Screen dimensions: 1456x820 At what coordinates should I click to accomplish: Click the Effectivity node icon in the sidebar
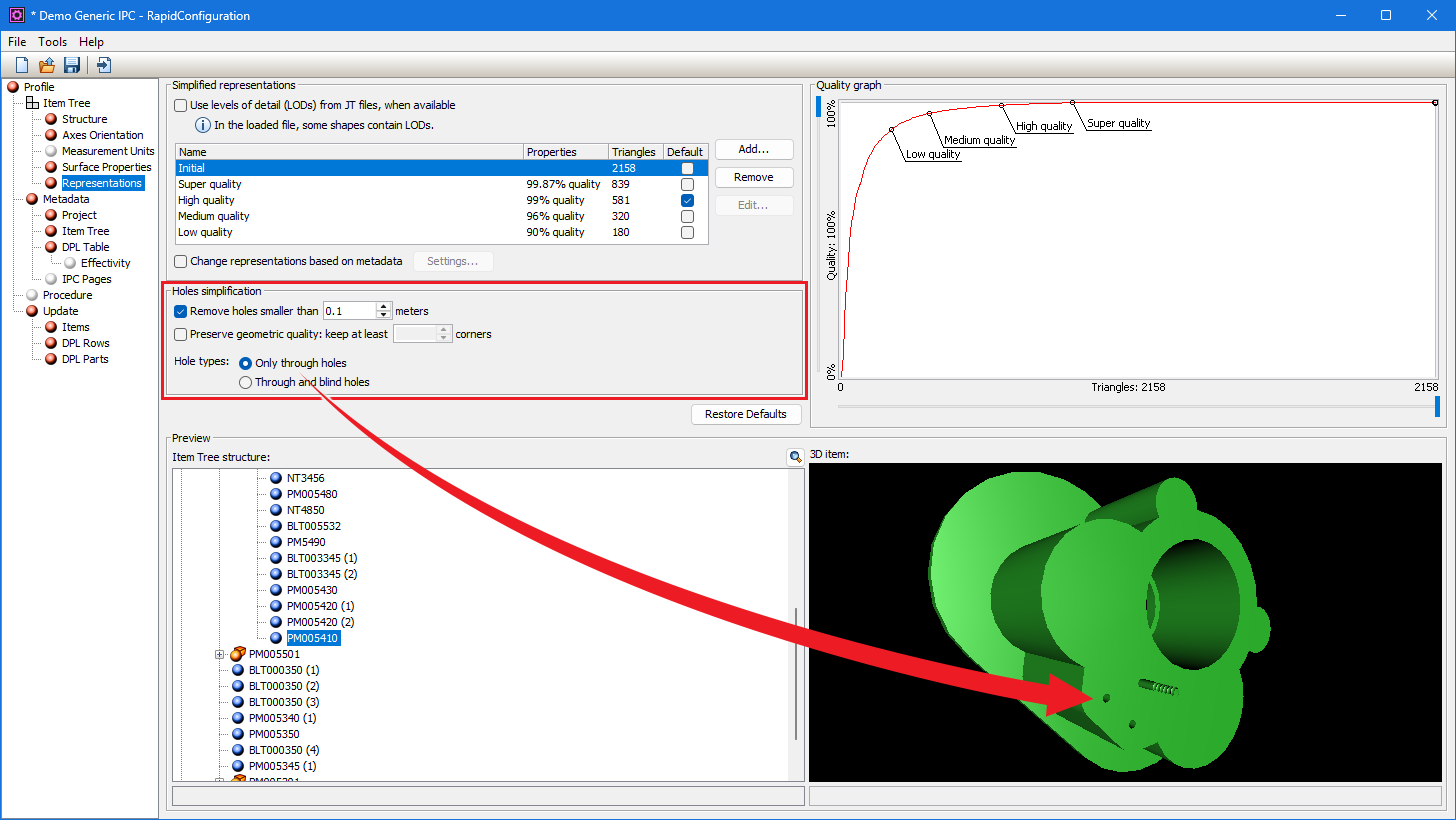pyautogui.click(x=70, y=262)
